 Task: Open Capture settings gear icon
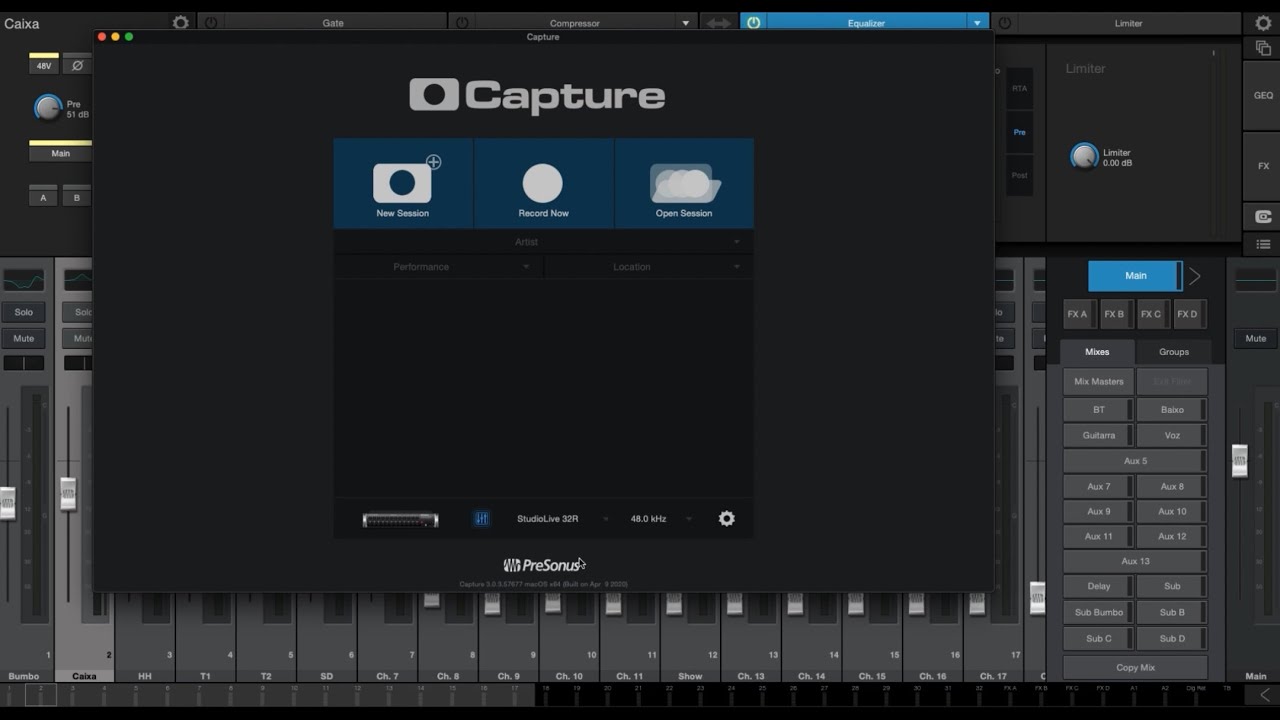point(727,519)
